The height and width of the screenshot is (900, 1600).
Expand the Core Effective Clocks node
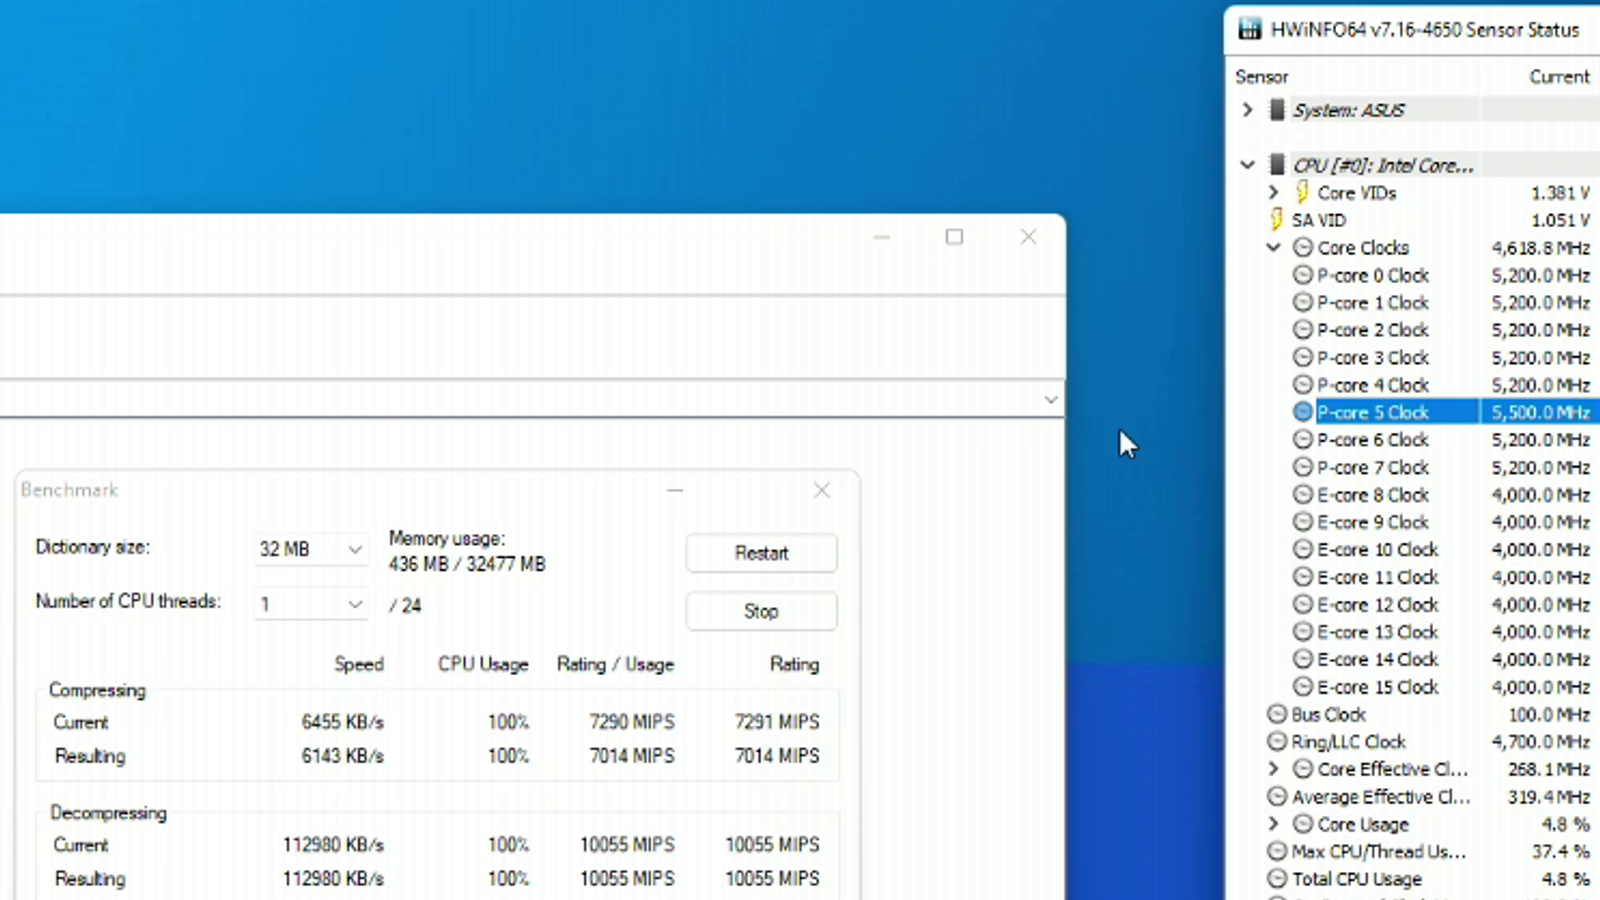click(x=1273, y=769)
